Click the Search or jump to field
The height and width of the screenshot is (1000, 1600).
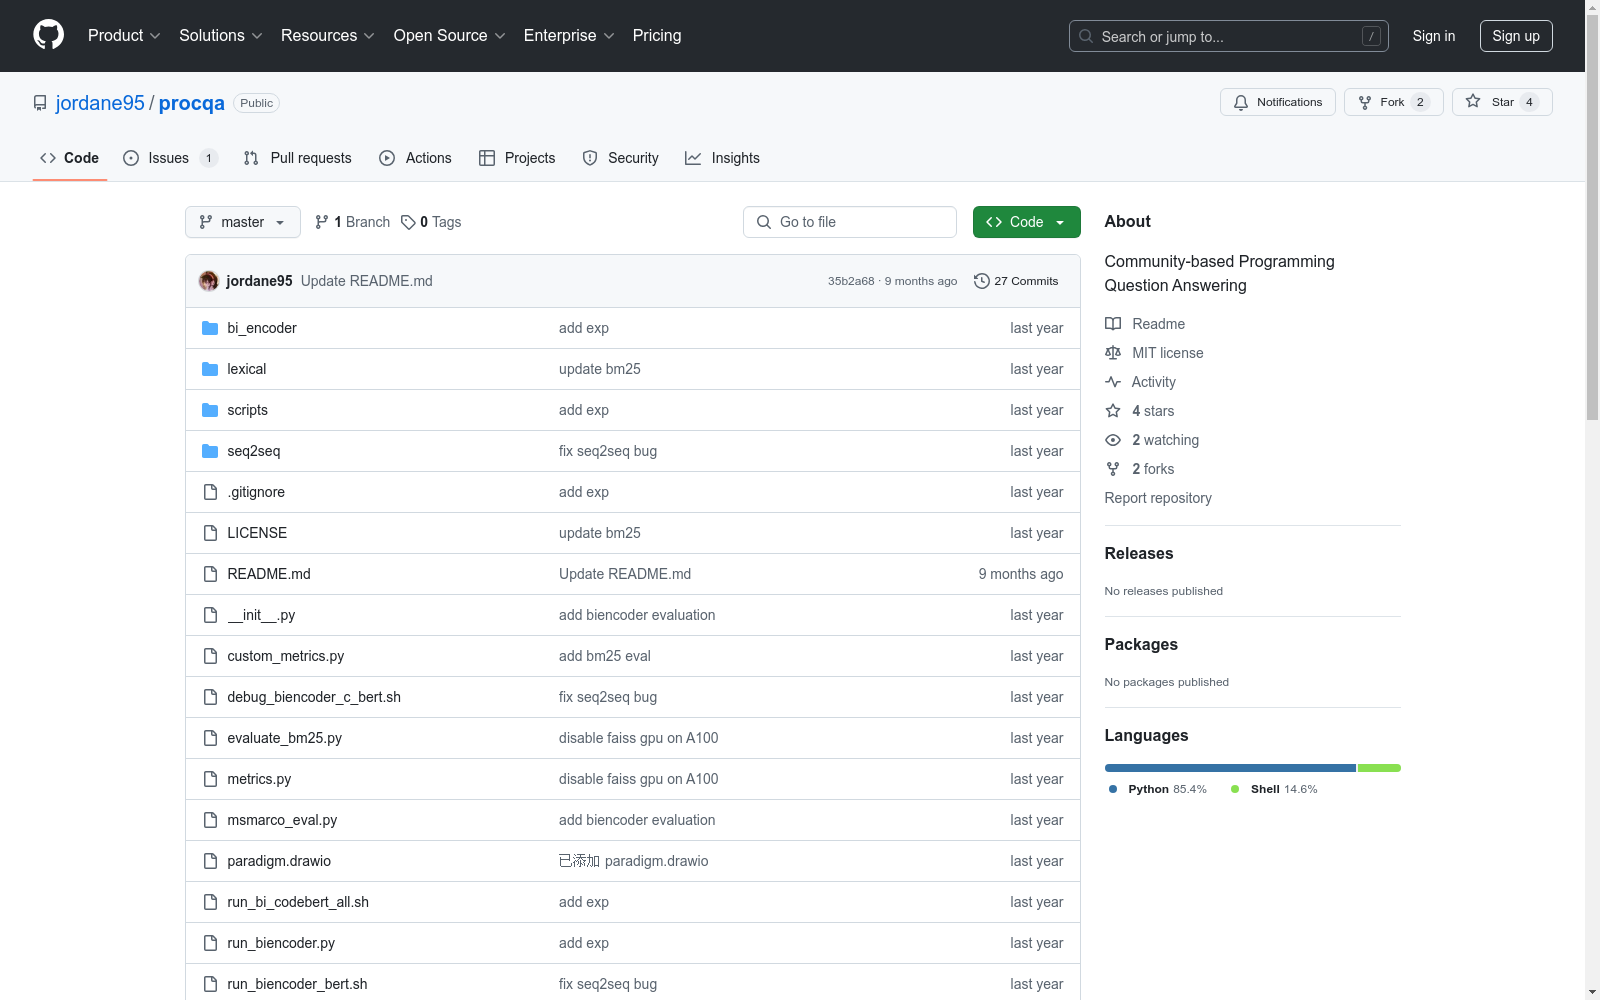pos(1229,36)
